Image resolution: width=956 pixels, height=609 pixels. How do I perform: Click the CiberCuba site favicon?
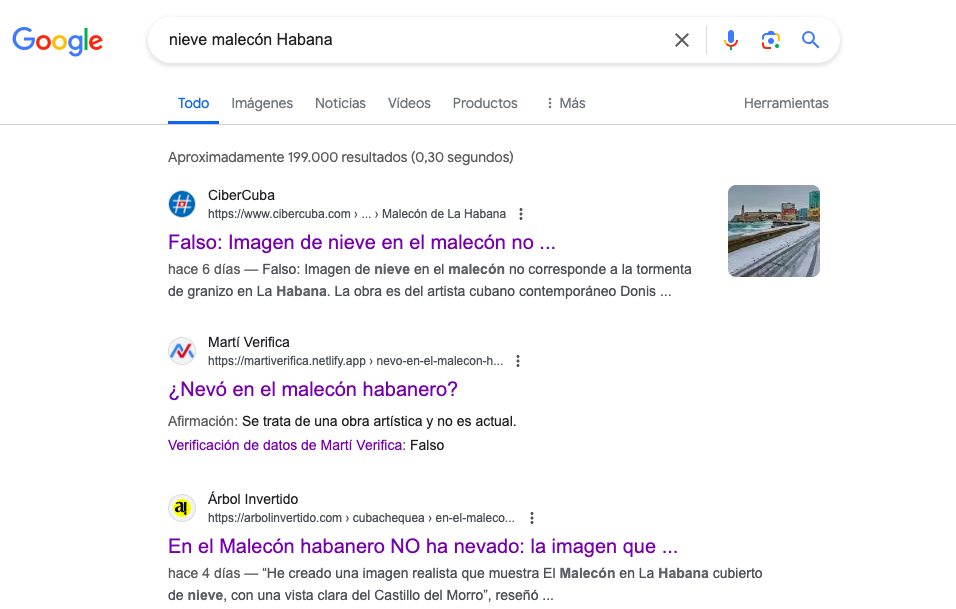(x=182, y=204)
